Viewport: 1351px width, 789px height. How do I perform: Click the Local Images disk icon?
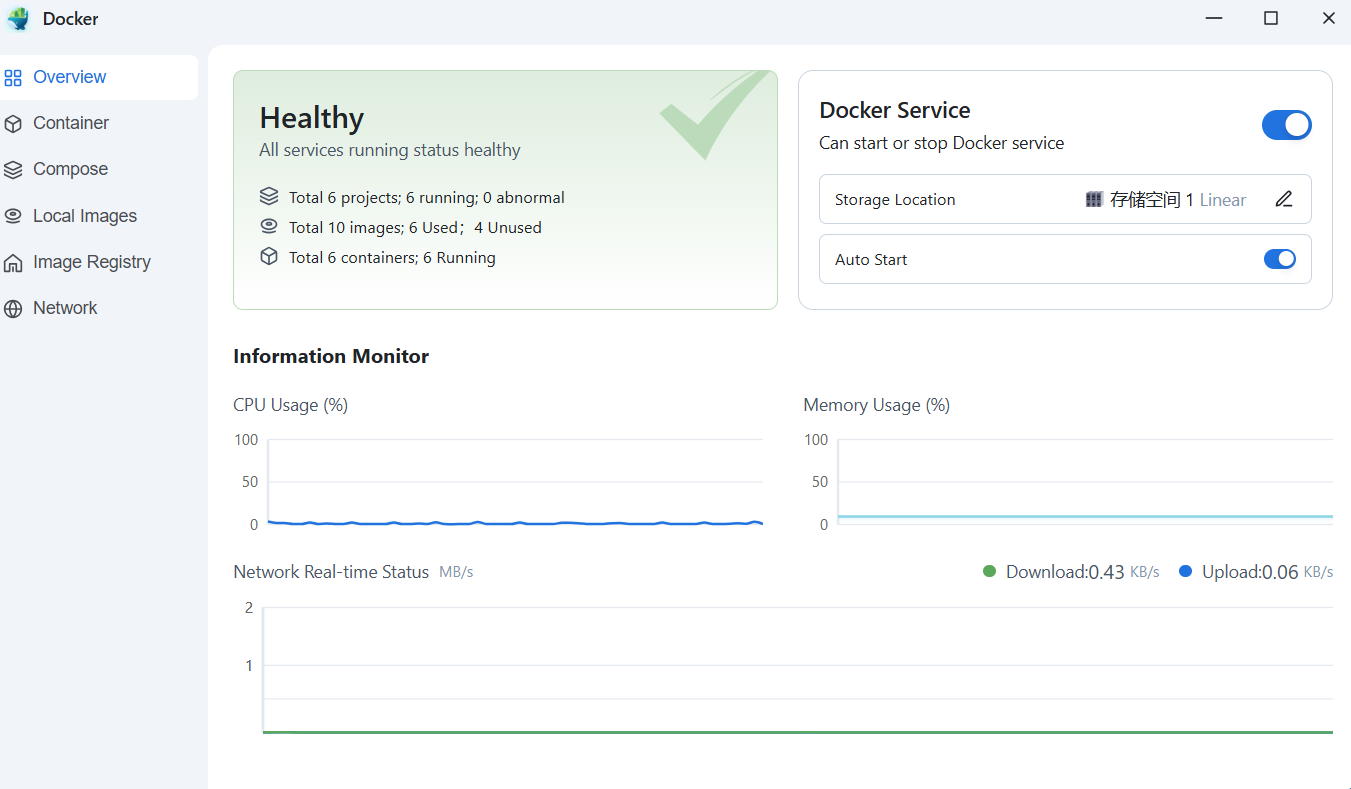tap(13, 216)
